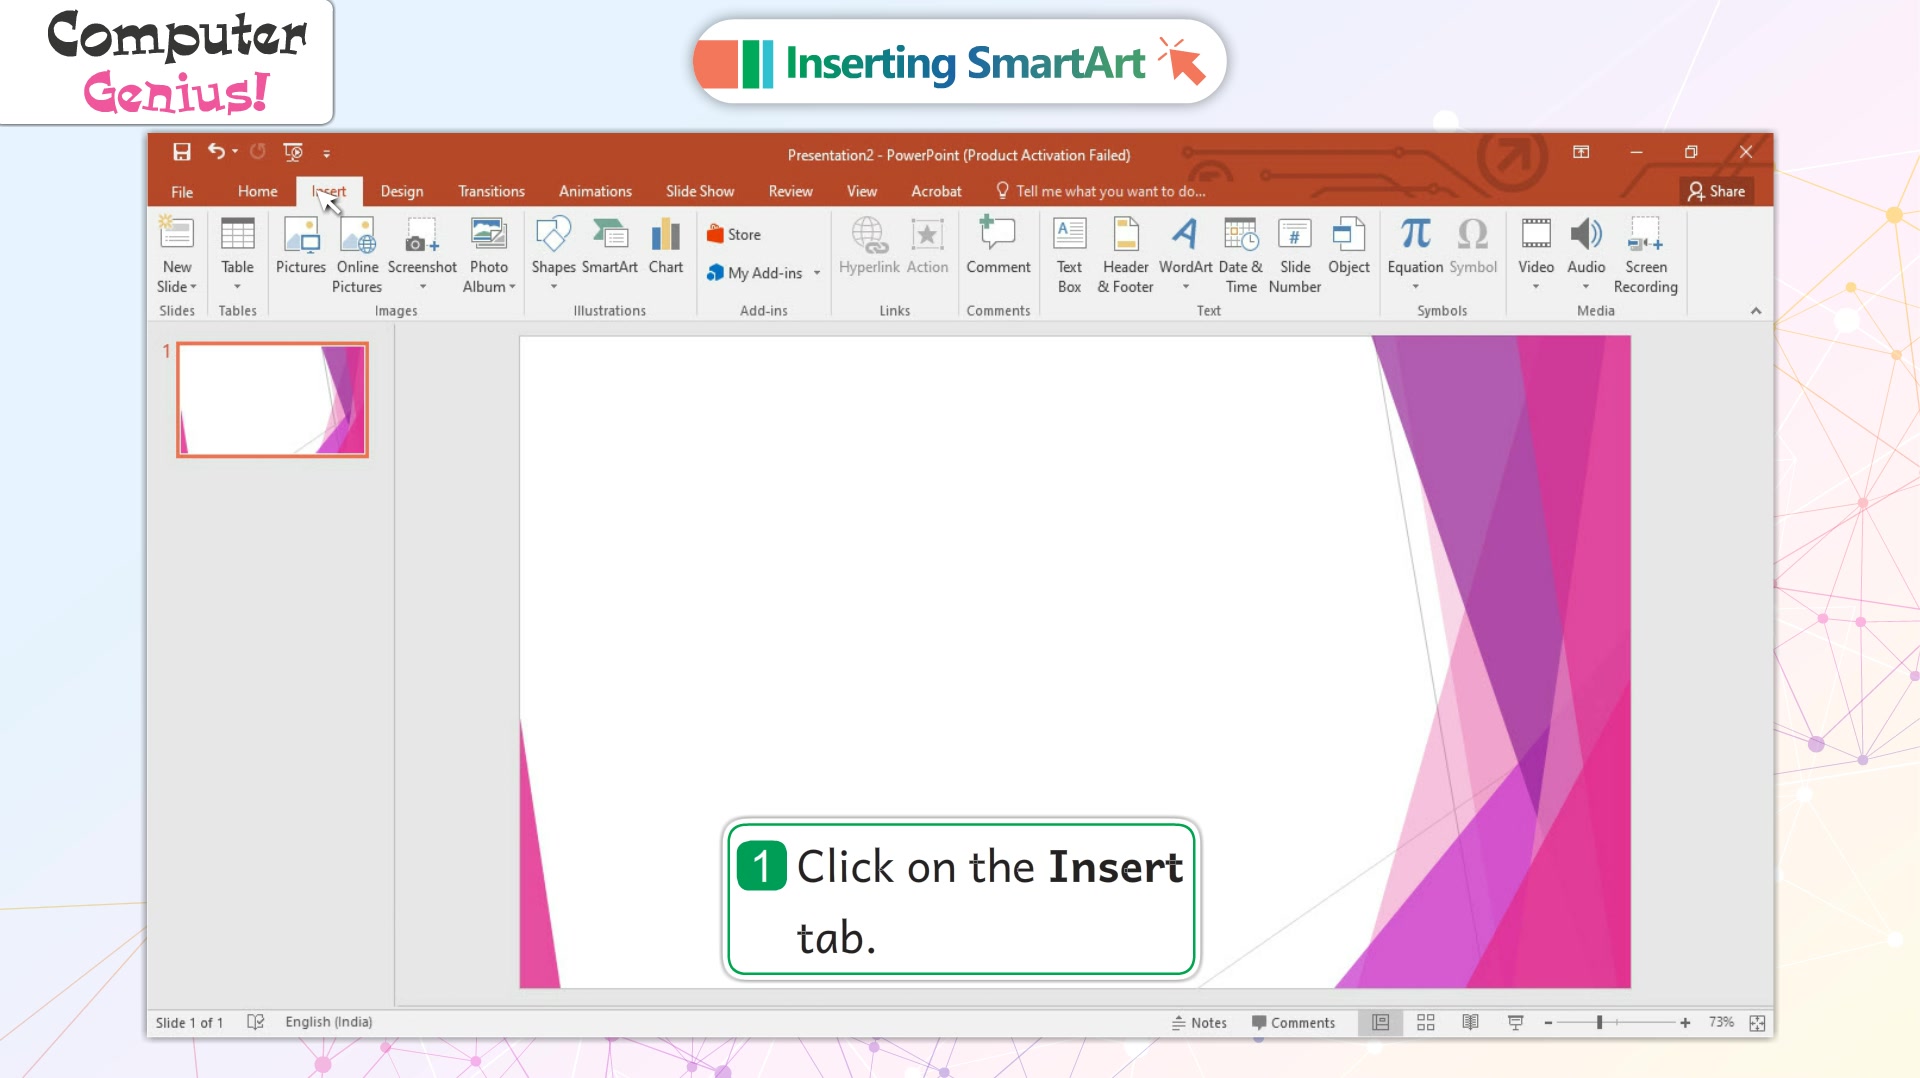Add a new Comment
The height and width of the screenshot is (1078, 1920).
pyautogui.click(x=998, y=246)
